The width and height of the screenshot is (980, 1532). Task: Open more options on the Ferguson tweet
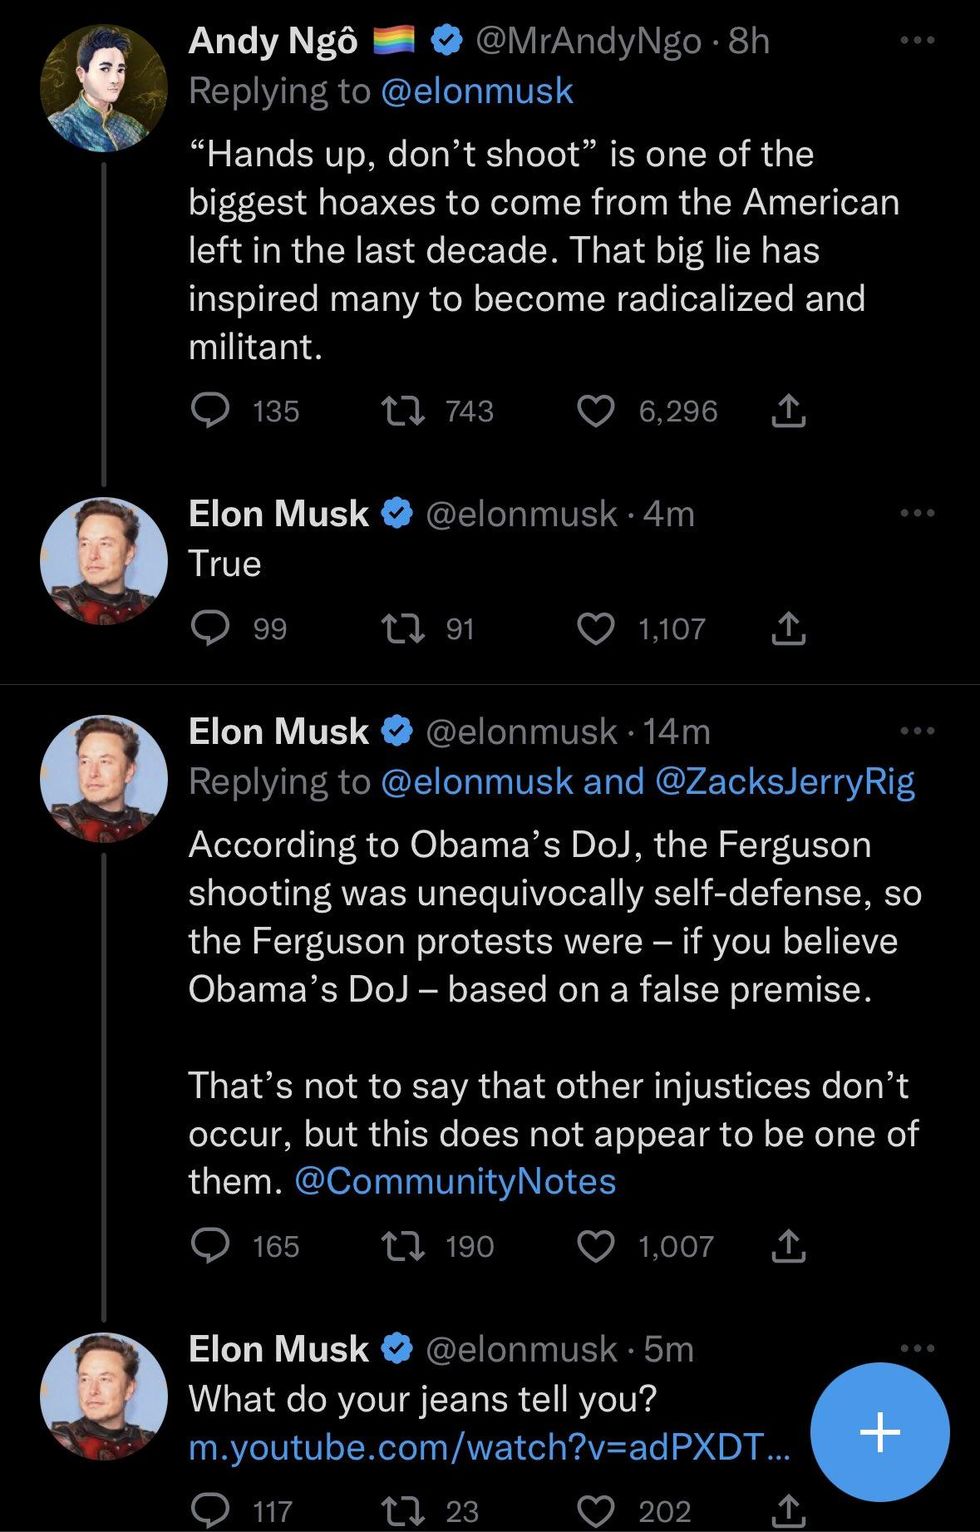(917, 732)
